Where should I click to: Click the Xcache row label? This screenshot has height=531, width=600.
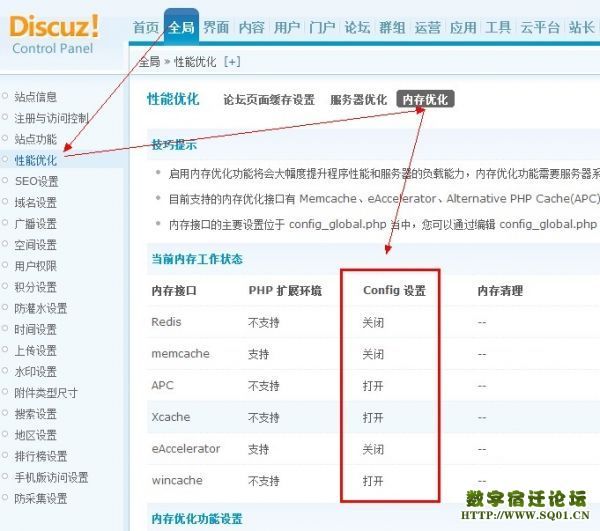171,417
